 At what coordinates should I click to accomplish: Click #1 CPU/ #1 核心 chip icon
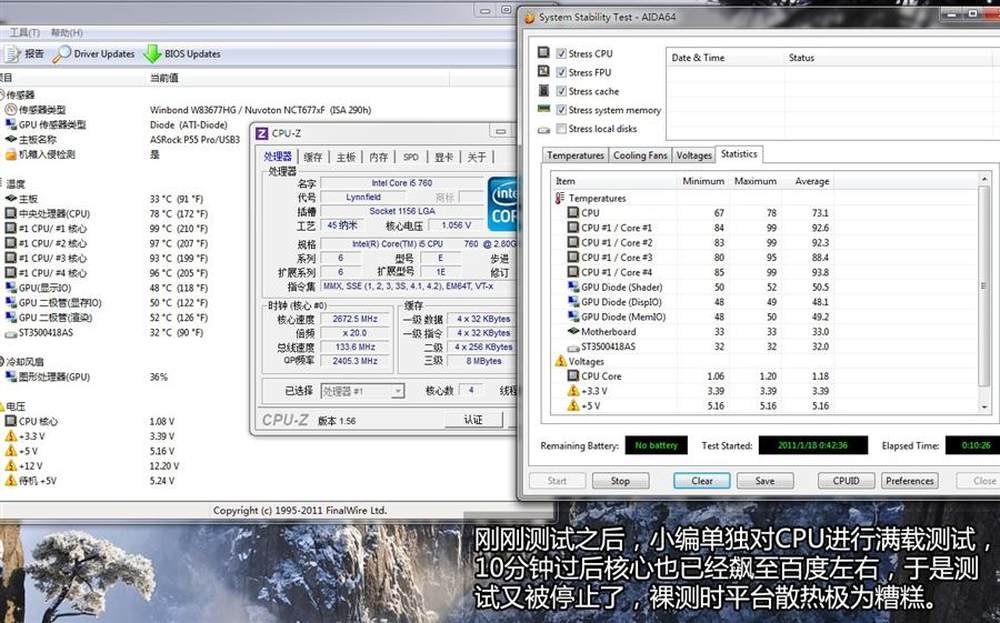click(10, 228)
